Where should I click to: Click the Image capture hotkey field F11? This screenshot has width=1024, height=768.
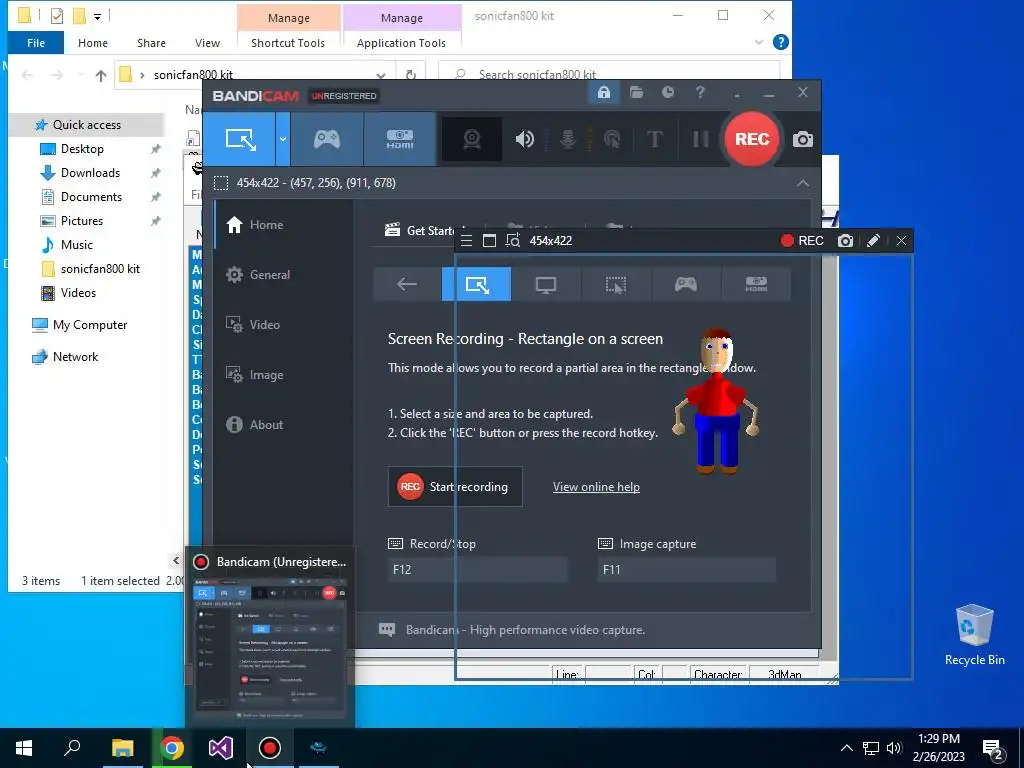686,569
